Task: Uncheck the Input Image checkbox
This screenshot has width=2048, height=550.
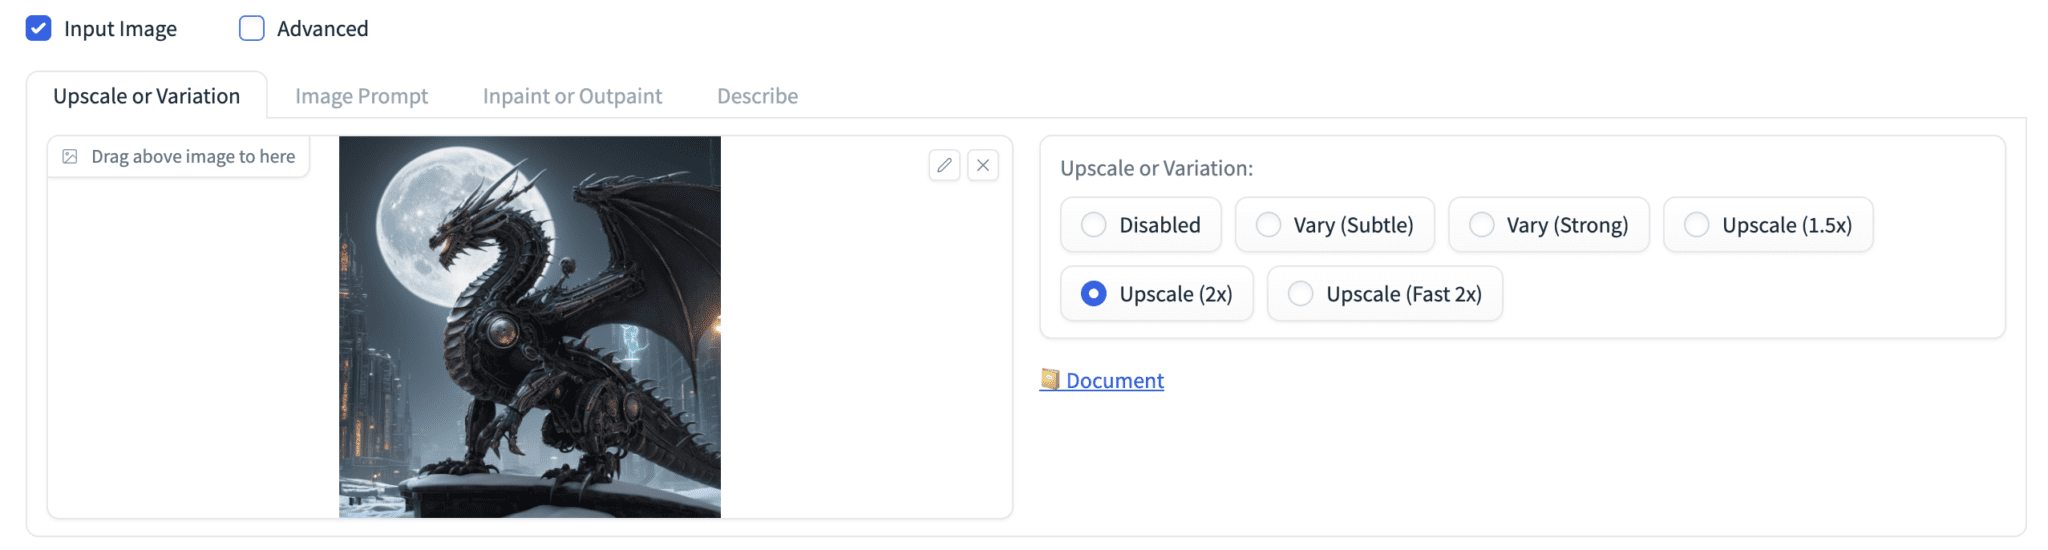Action: pos(39,28)
